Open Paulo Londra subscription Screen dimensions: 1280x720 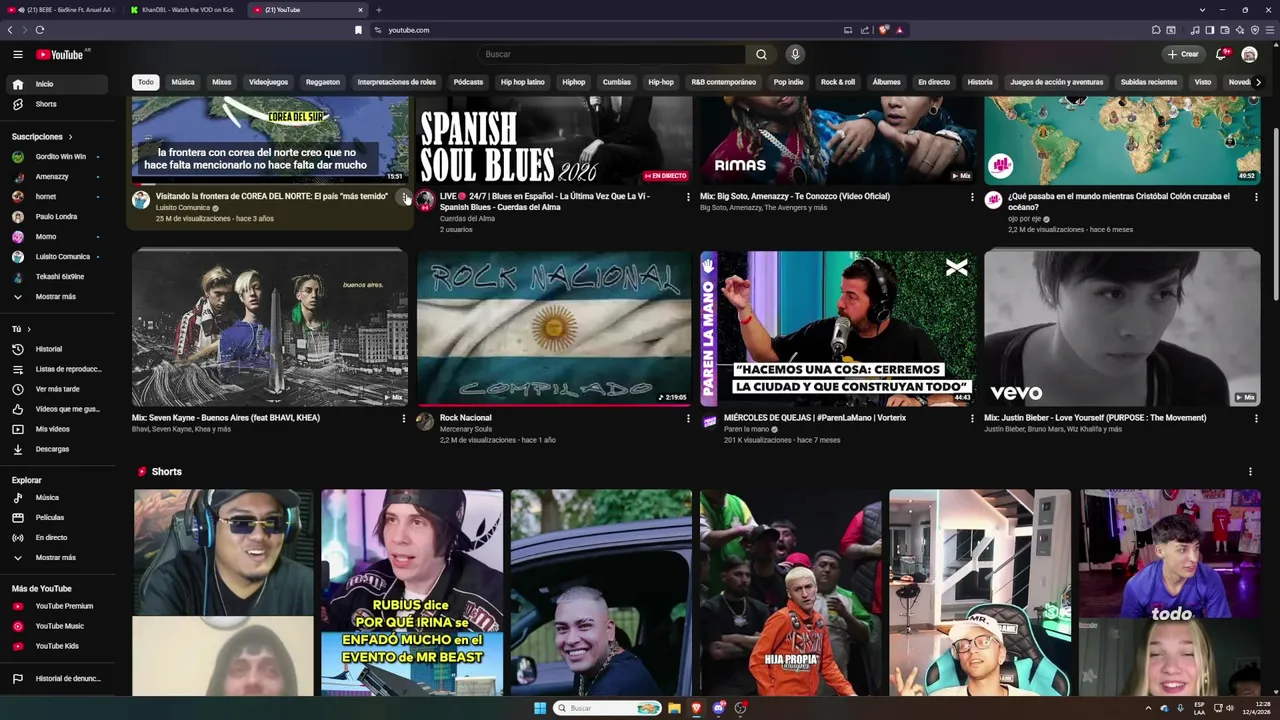pyautogui.click(x=56, y=217)
